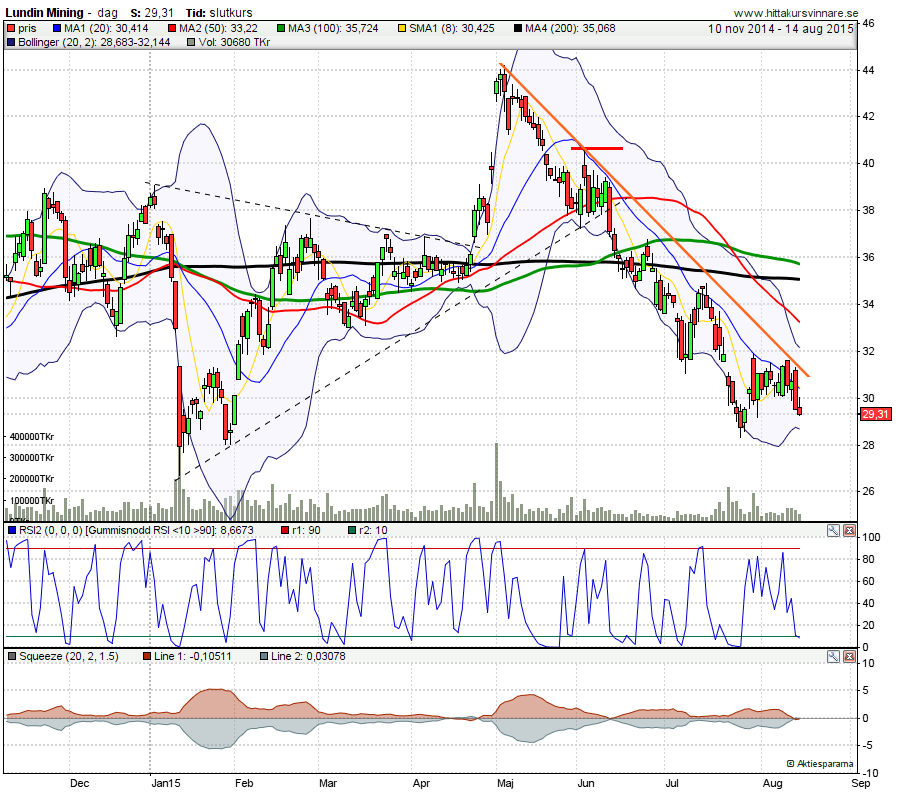This screenshot has width=901, height=796.
Task: Click the gray Squeeze legend swatch
Action: point(12,656)
